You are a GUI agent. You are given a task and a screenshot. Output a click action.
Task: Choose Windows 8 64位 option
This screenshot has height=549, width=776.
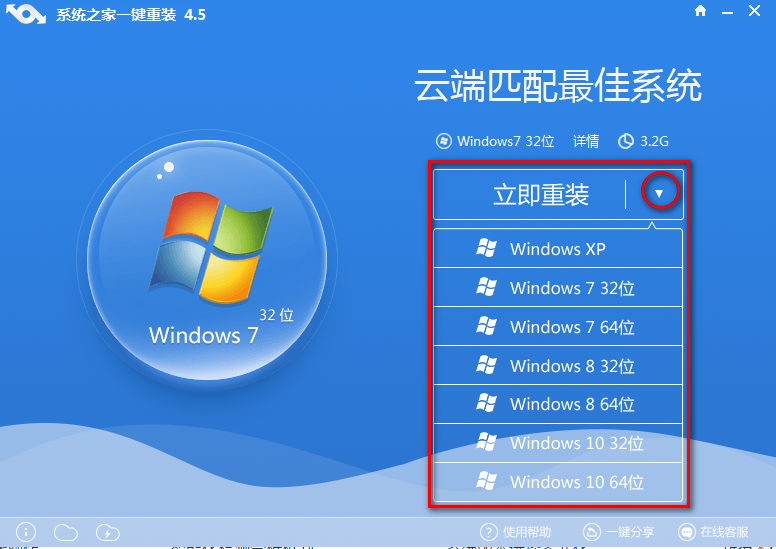[x=557, y=404]
